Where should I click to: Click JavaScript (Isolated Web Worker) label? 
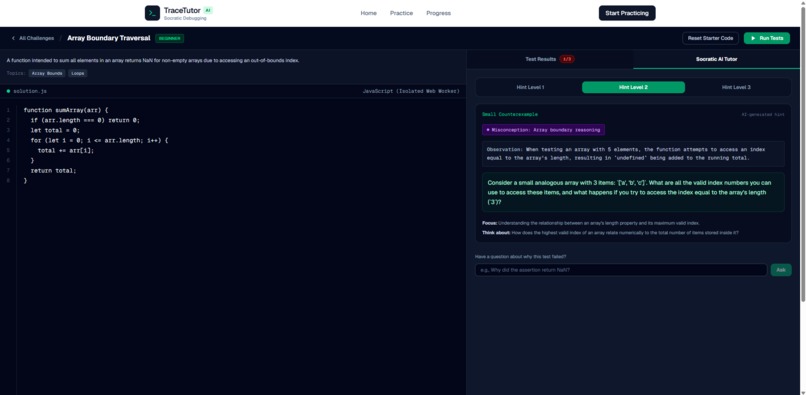click(411, 91)
